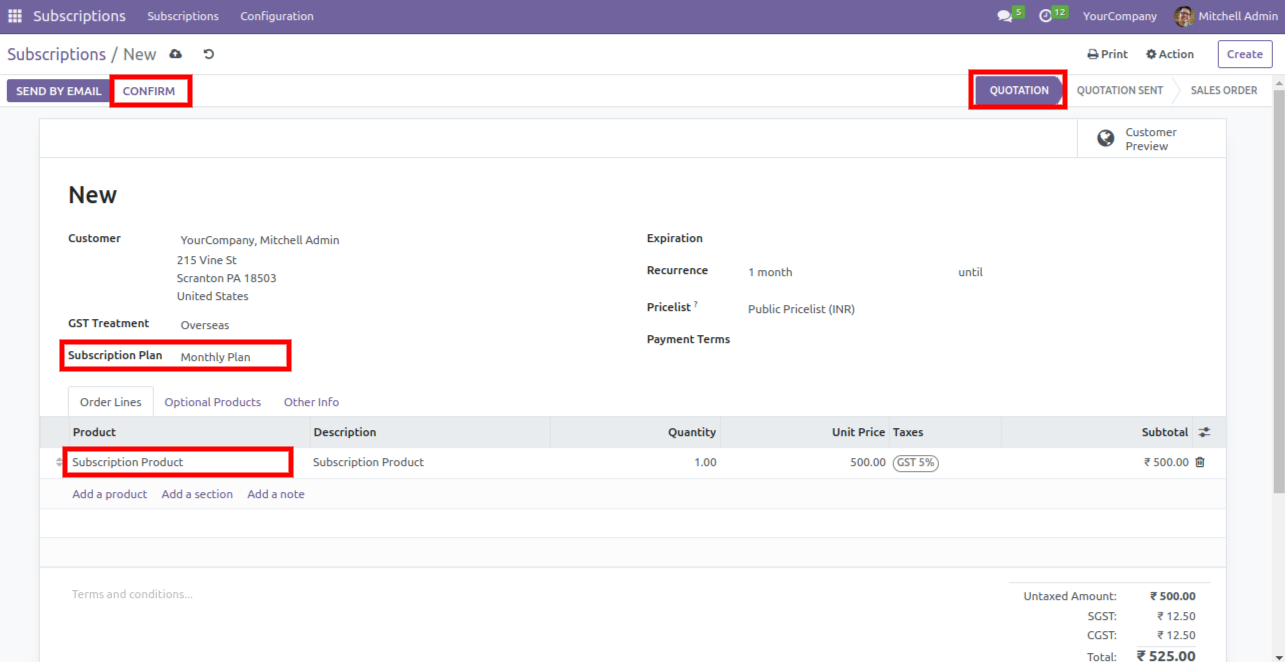Click the Add a product link
Screen dimensions: 1285x662
(109, 494)
